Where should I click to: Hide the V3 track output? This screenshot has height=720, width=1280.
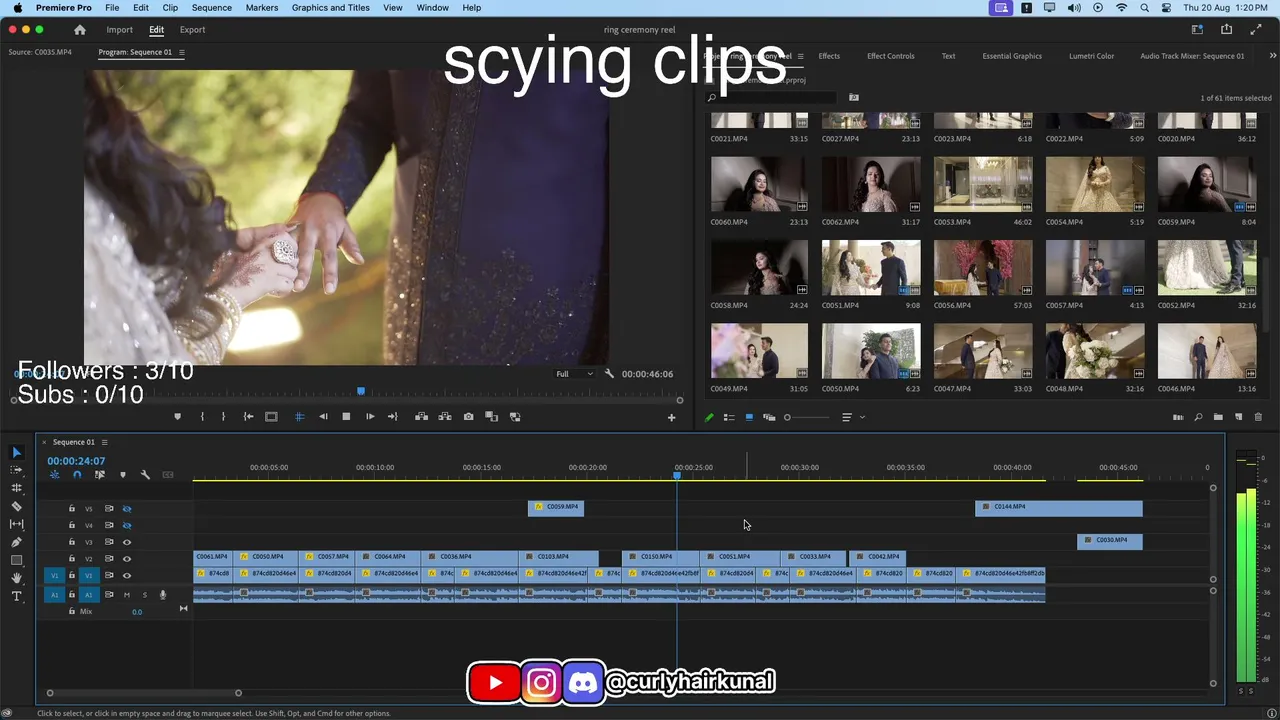click(x=127, y=542)
